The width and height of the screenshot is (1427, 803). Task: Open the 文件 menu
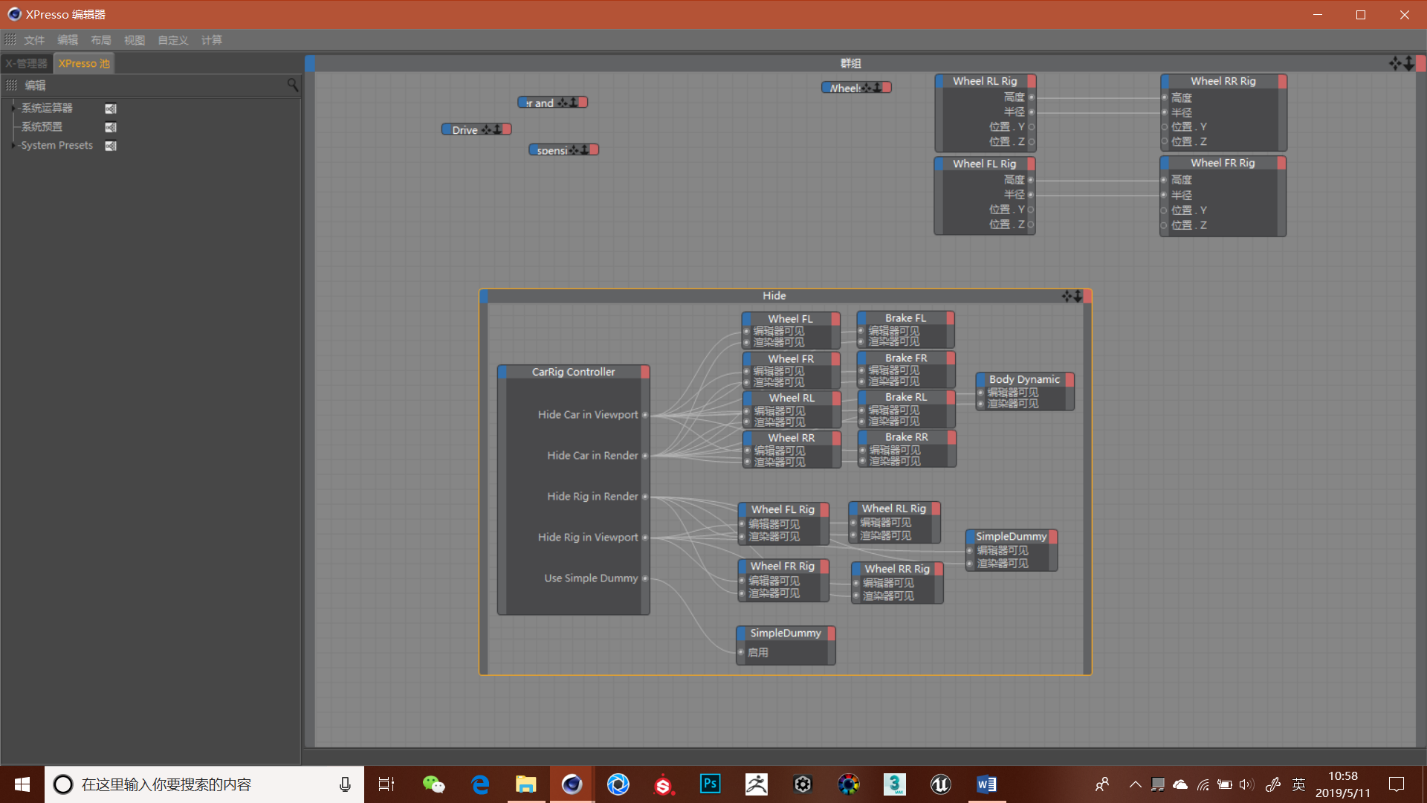pos(34,40)
